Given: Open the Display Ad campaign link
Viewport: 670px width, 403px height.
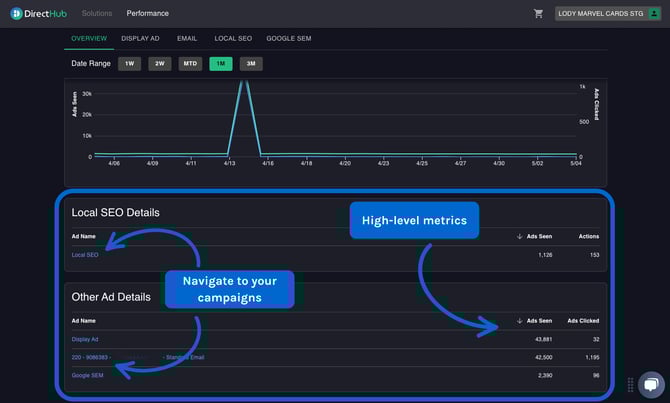Looking at the screenshot, I should tap(85, 339).
